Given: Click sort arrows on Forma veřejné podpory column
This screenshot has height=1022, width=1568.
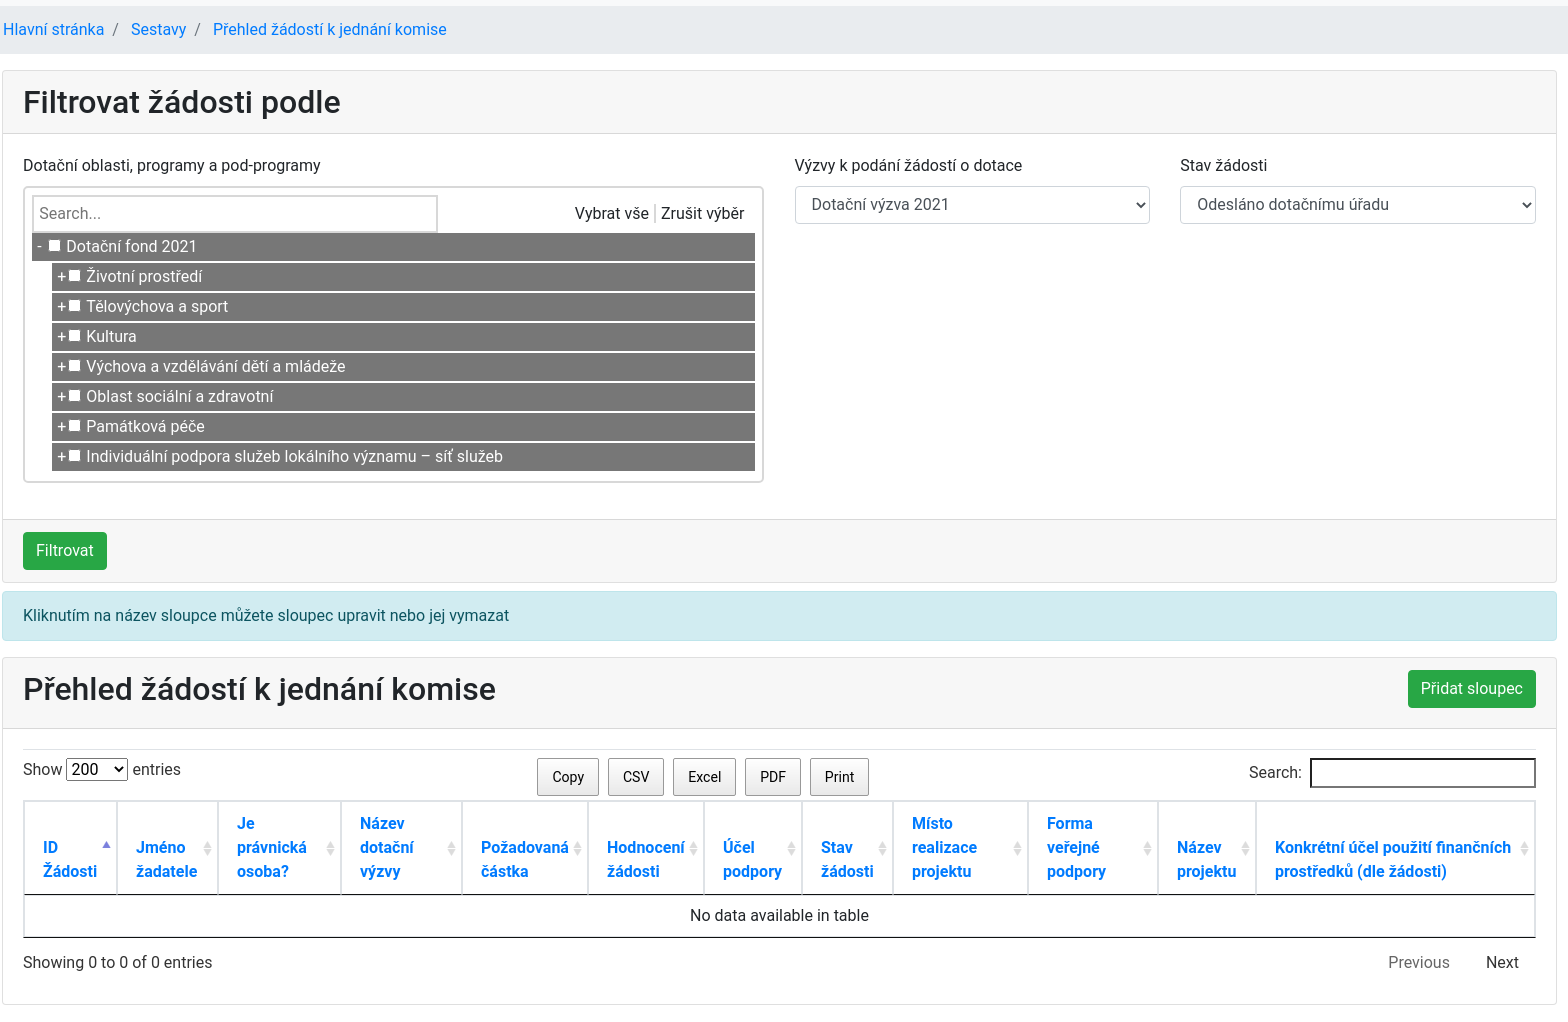Looking at the screenshot, I should (x=1147, y=848).
